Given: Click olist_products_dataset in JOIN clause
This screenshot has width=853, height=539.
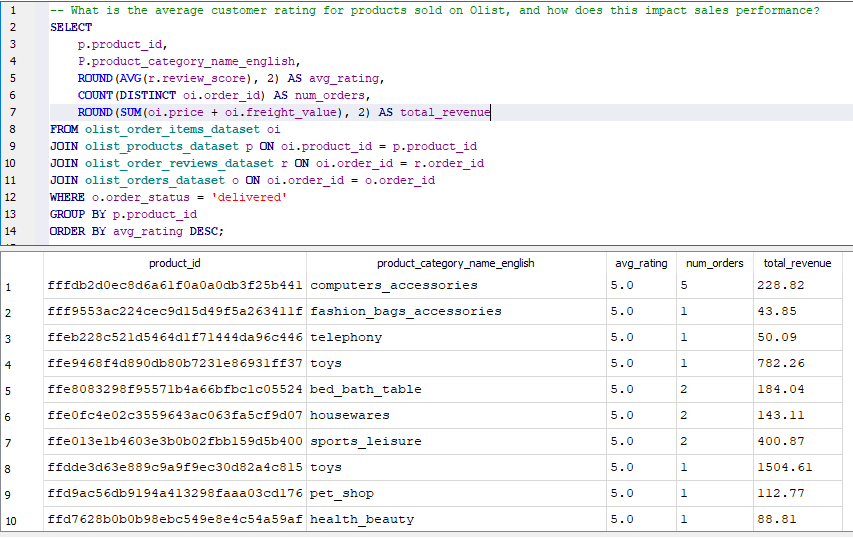Looking at the screenshot, I should [x=162, y=146].
